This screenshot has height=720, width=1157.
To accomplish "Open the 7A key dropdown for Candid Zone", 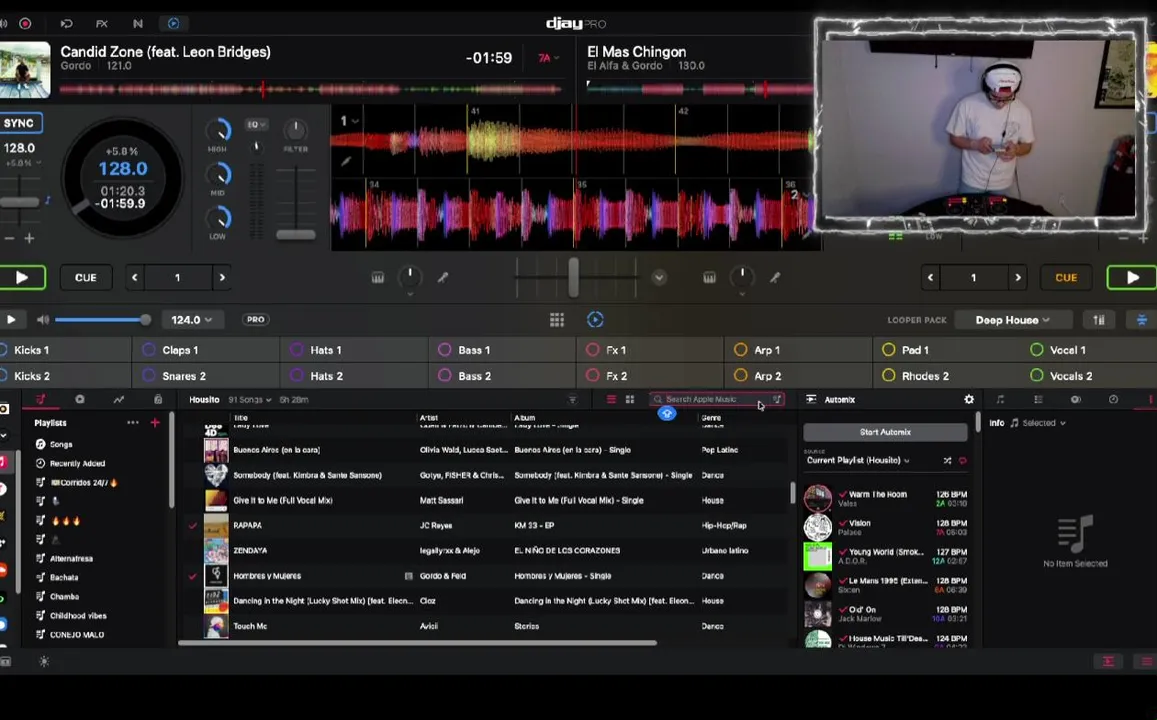I will coord(548,58).
